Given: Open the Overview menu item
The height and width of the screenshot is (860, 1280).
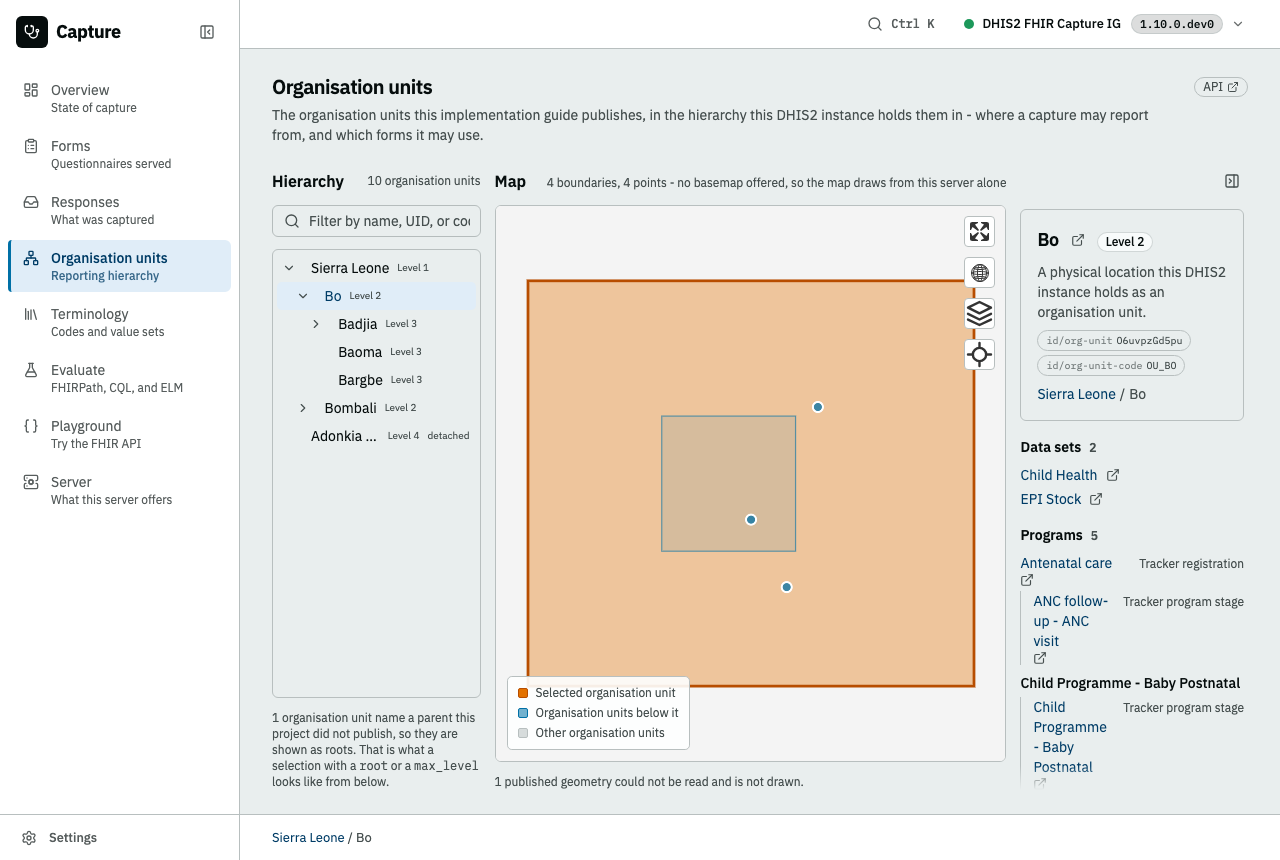Looking at the screenshot, I should click(x=119, y=98).
